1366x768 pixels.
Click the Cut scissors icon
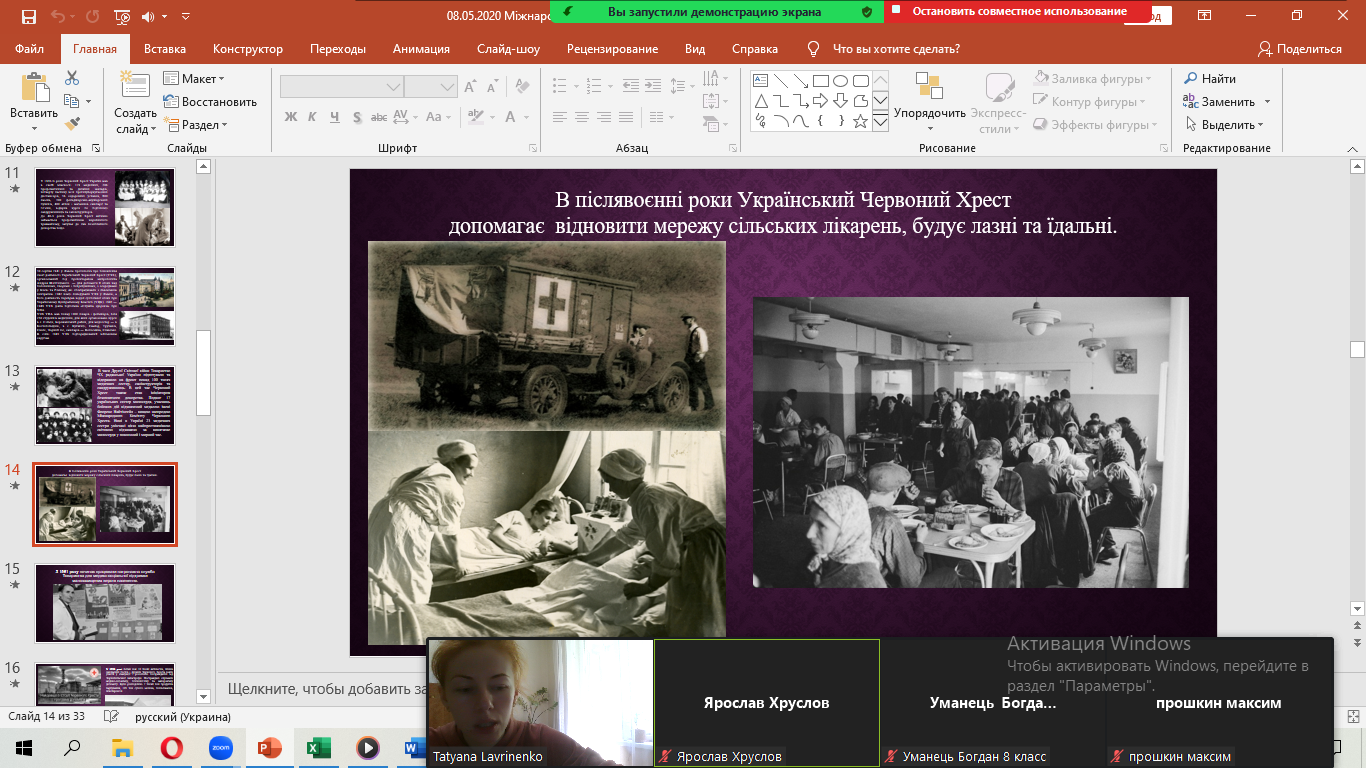click(72, 78)
